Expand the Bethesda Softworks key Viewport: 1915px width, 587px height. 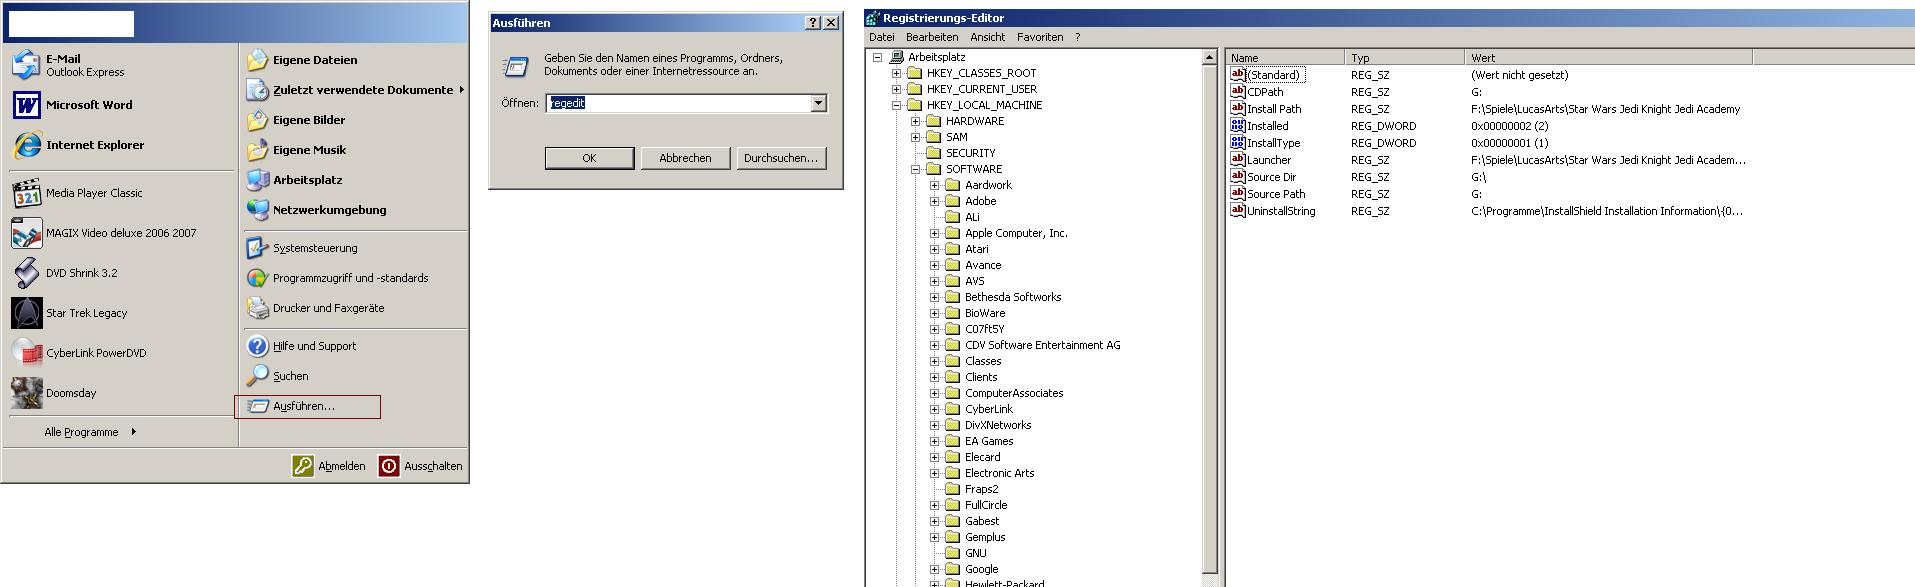[935, 297]
